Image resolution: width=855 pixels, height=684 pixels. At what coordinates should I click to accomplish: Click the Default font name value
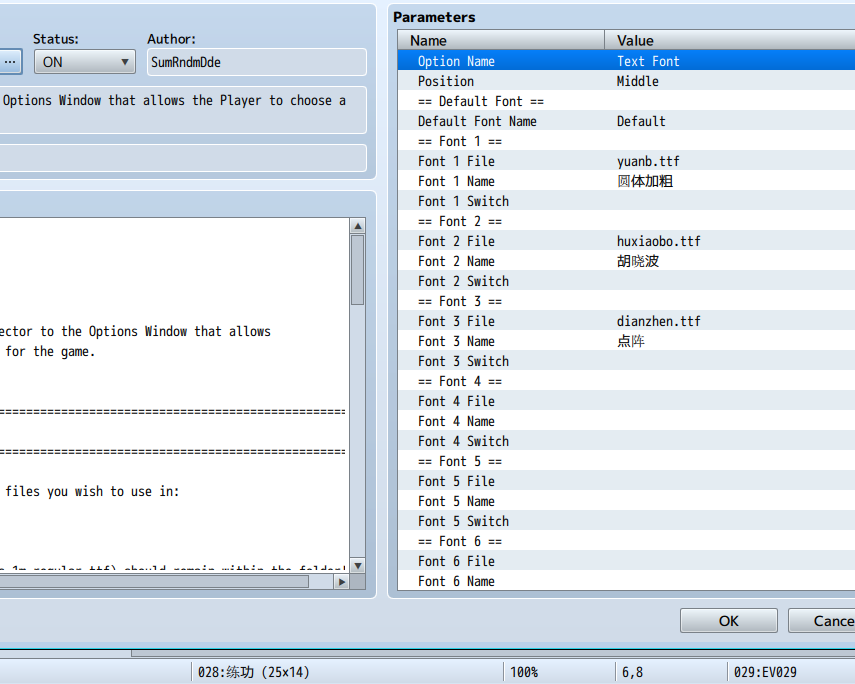point(641,121)
